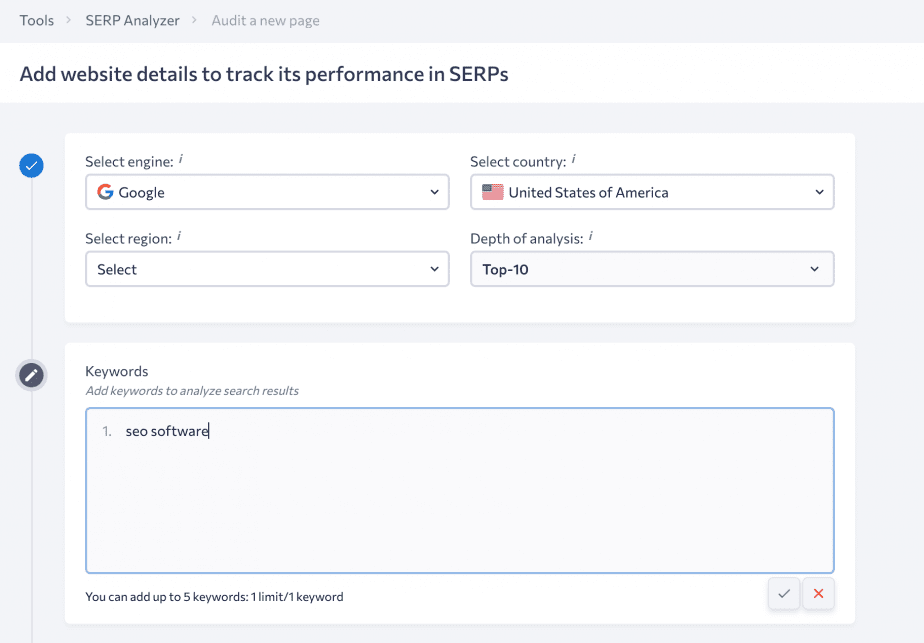Open the Select country dropdown

651,191
